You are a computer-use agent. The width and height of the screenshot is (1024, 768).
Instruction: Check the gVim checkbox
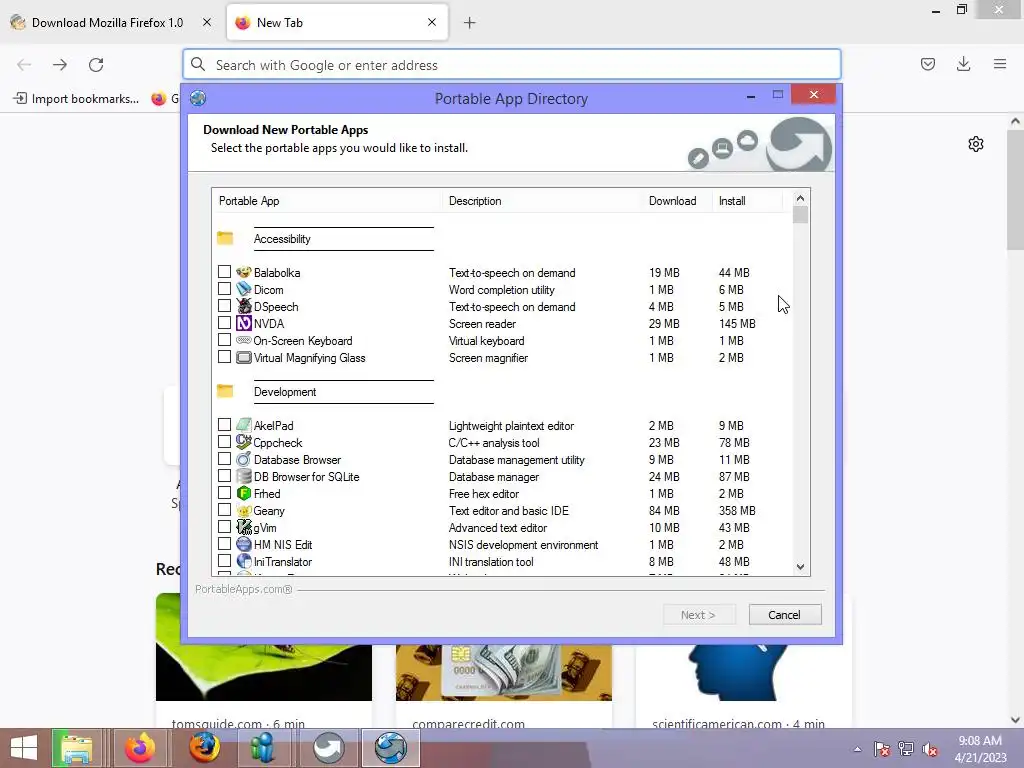(224, 526)
